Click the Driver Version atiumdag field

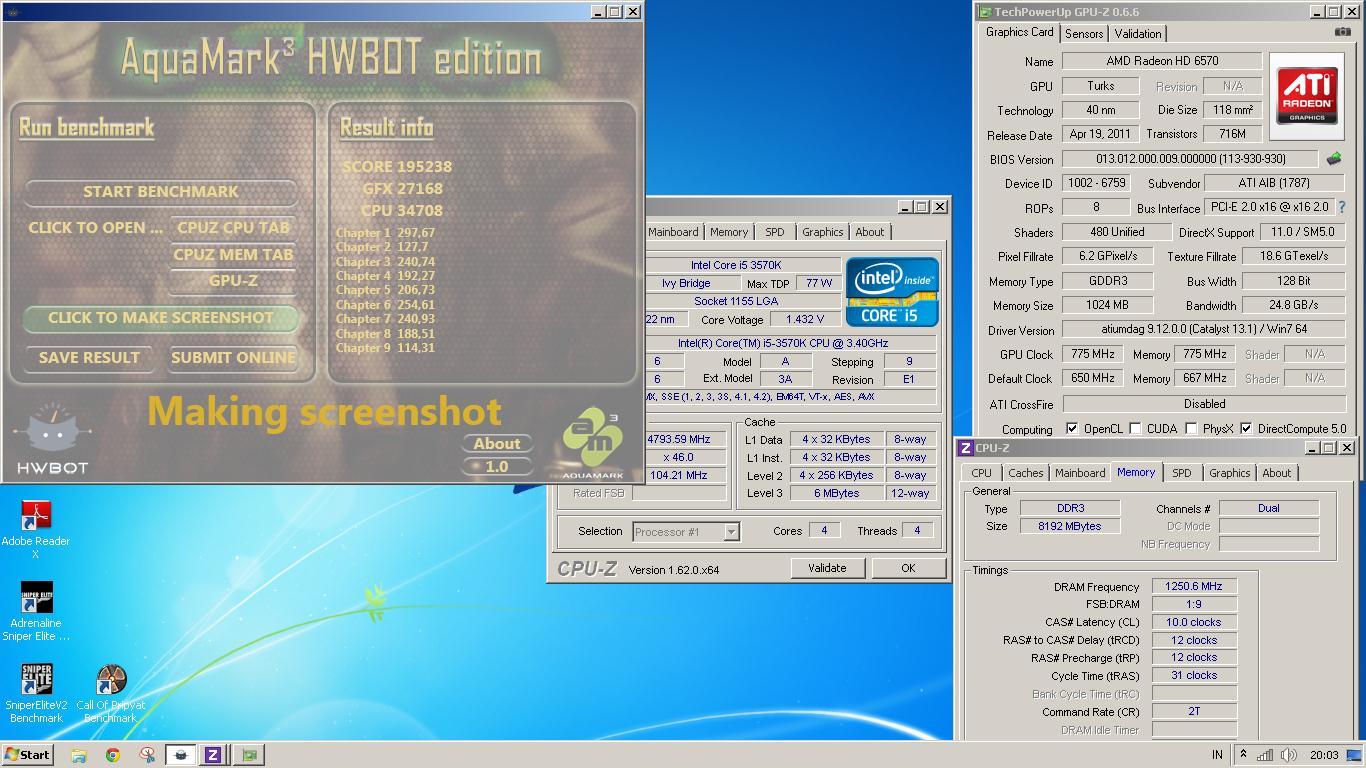click(x=1204, y=330)
